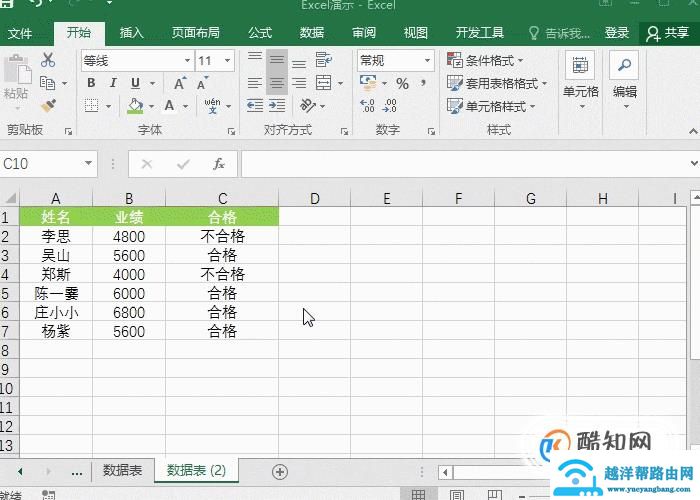The image size is (700, 500).
Task: Switch to the 插入 Insert tab
Action: (x=132, y=33)
